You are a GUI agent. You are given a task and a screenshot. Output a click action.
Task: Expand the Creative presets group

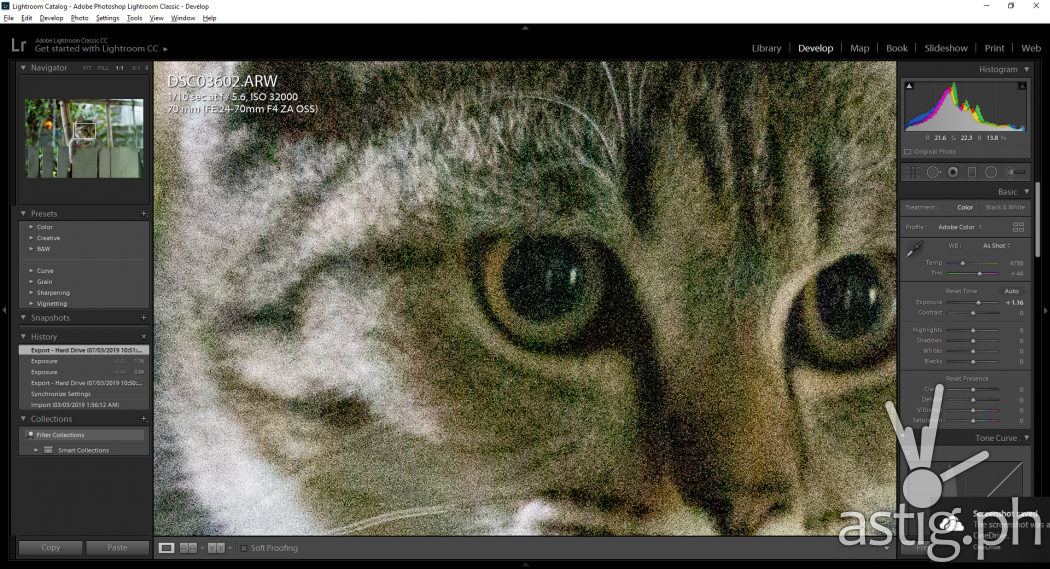tap(31, 238)
